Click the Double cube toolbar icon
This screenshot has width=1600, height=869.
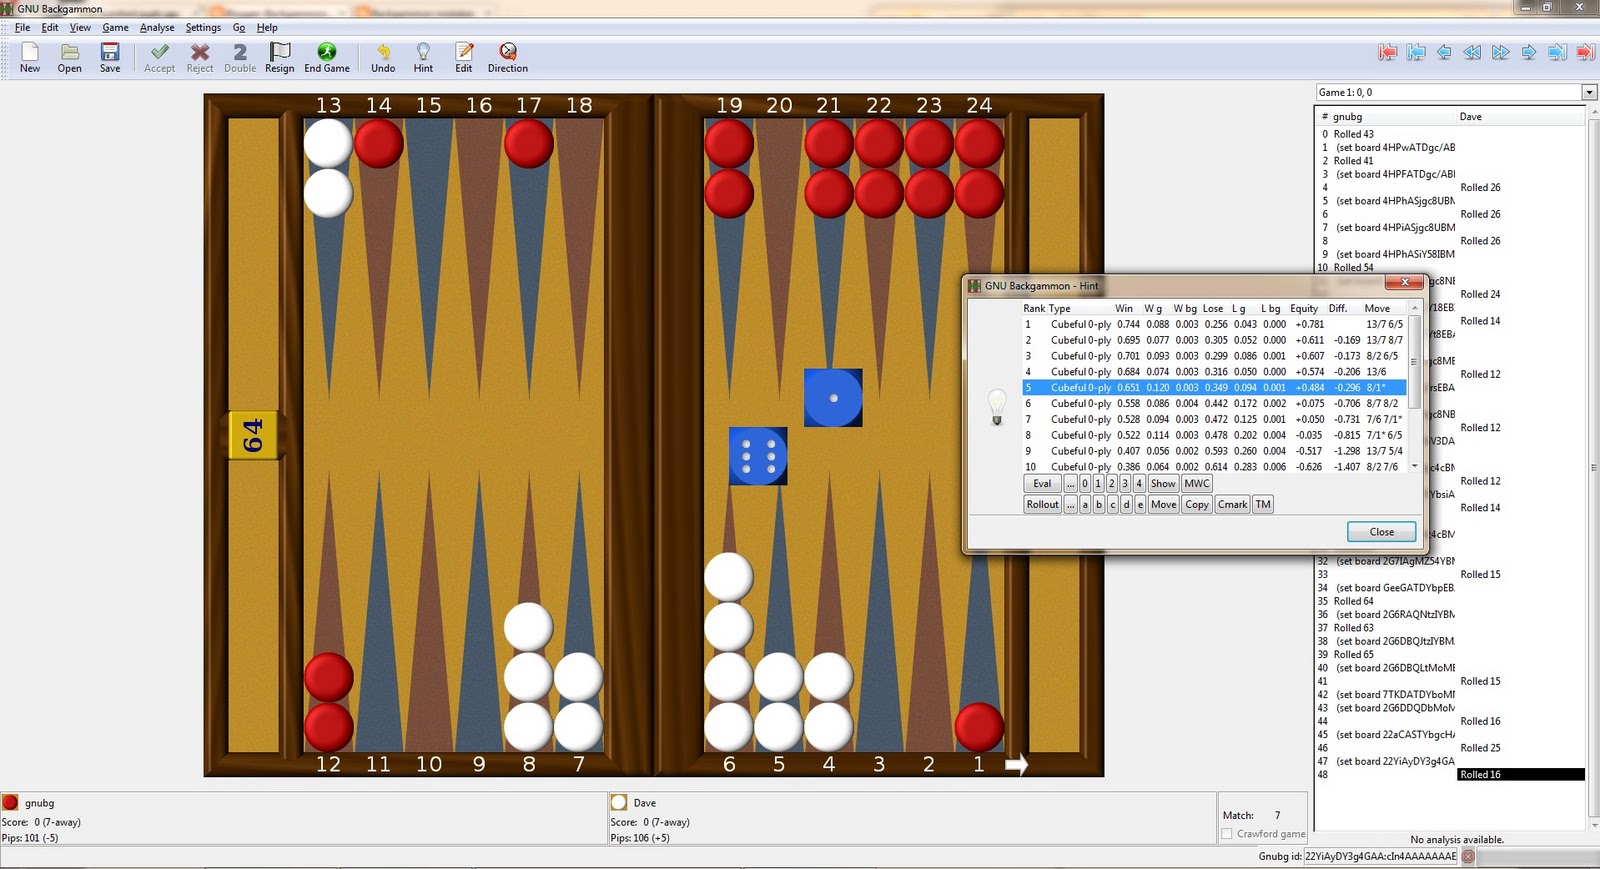[x=240, y=57]
